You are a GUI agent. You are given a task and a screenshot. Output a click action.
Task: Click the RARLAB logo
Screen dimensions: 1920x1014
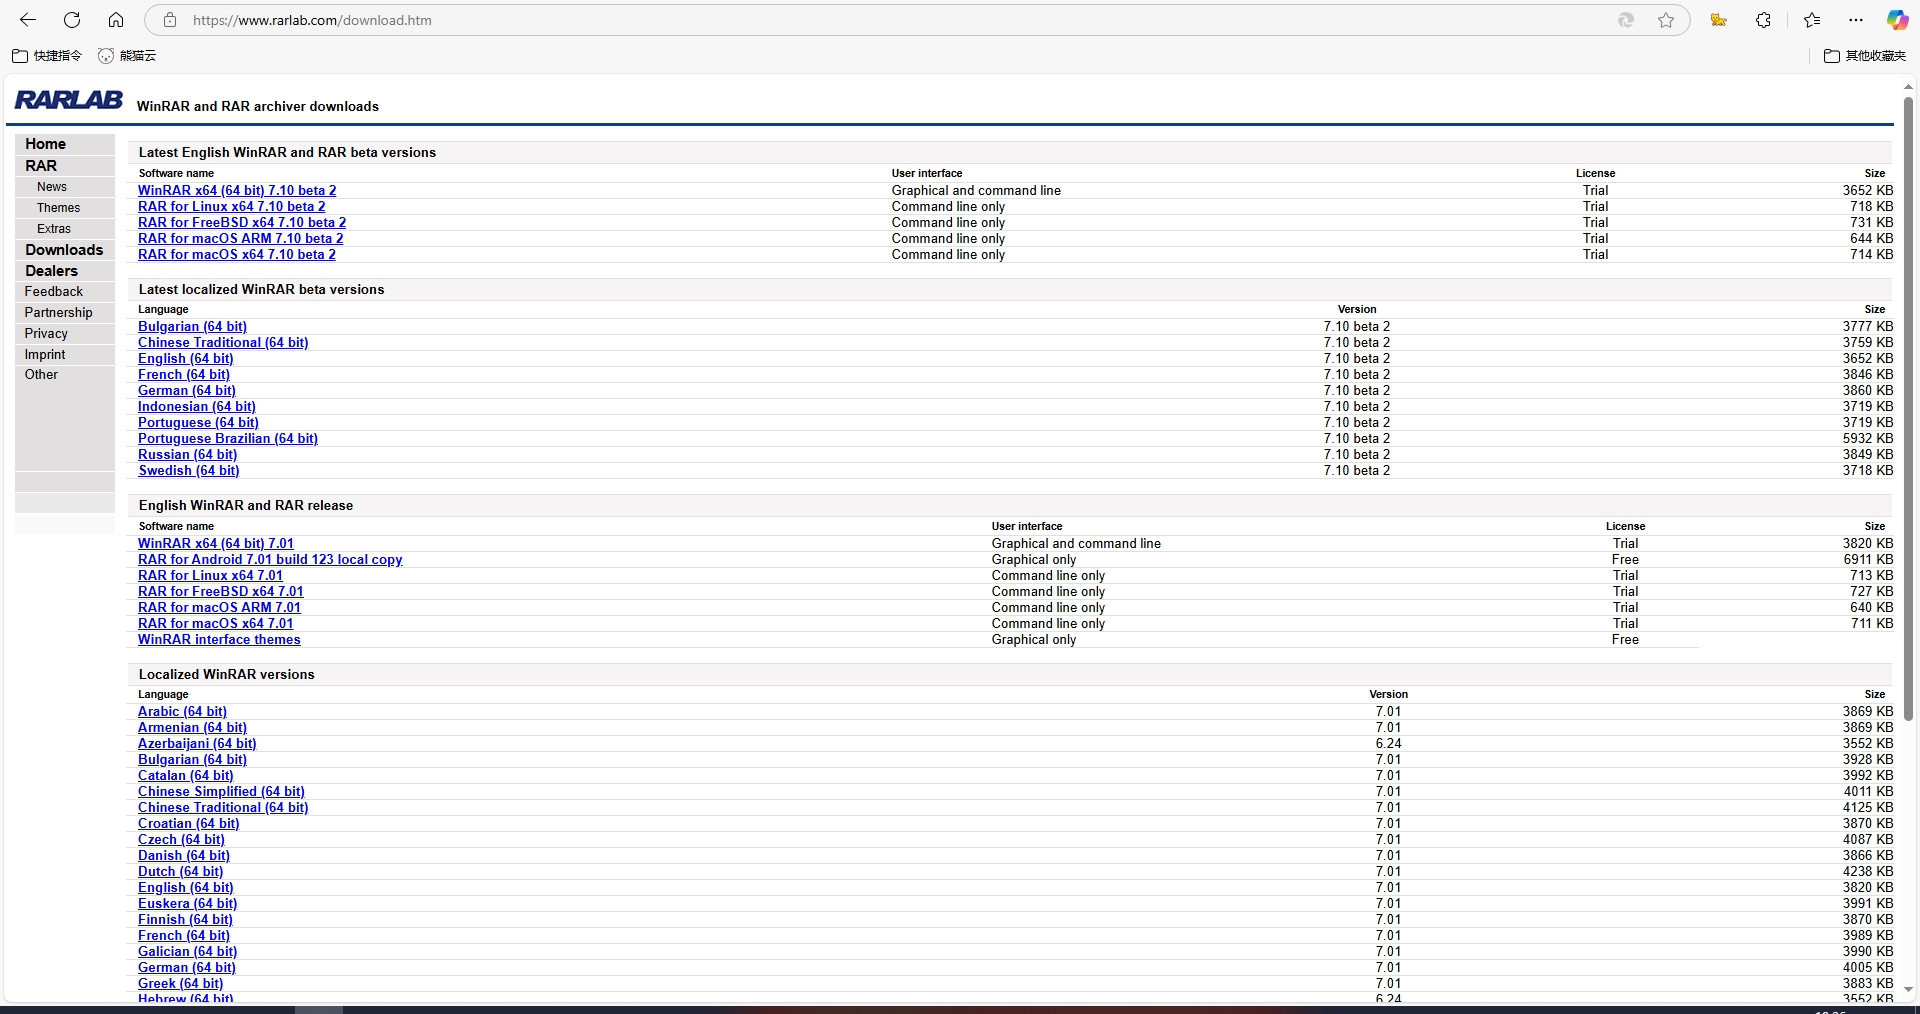tap(69, 100)
